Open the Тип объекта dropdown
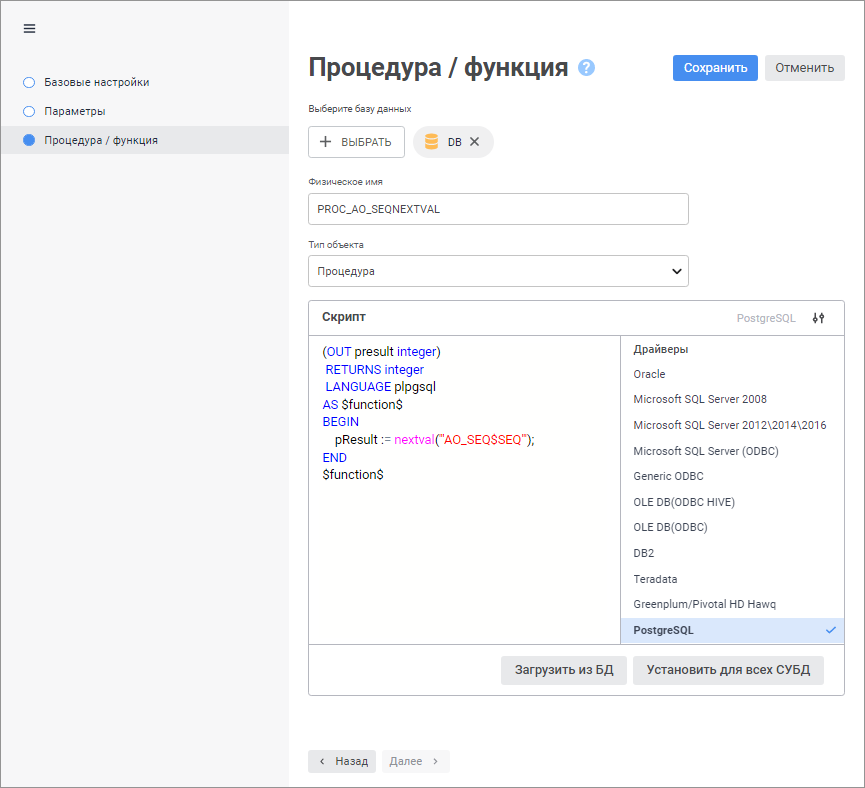This screenshot has width=865, height=788. pos(498,271)
